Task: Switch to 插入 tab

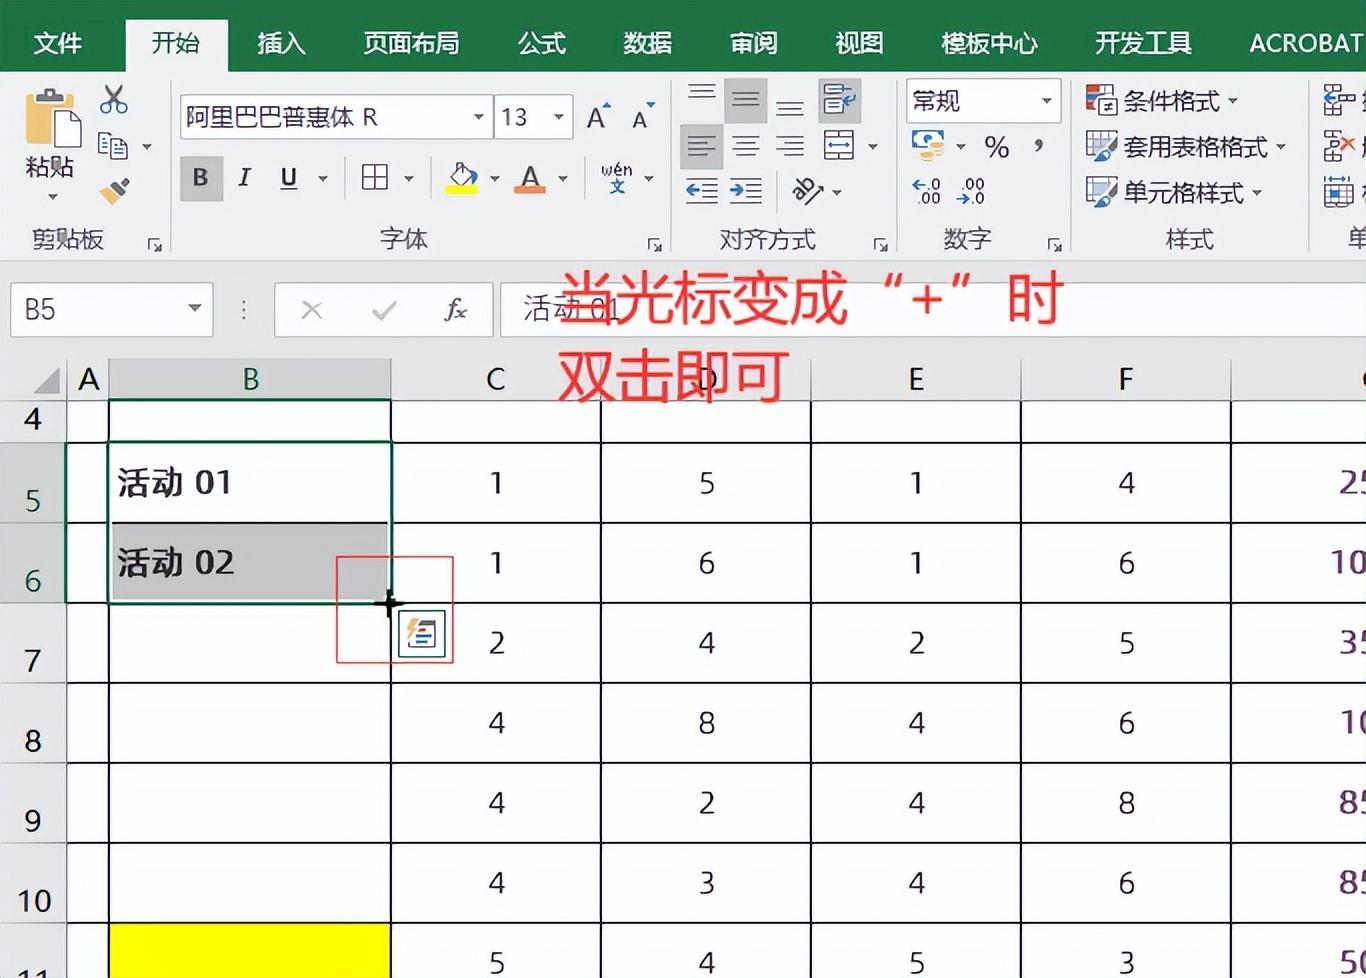Action: [x=281, y=43]
